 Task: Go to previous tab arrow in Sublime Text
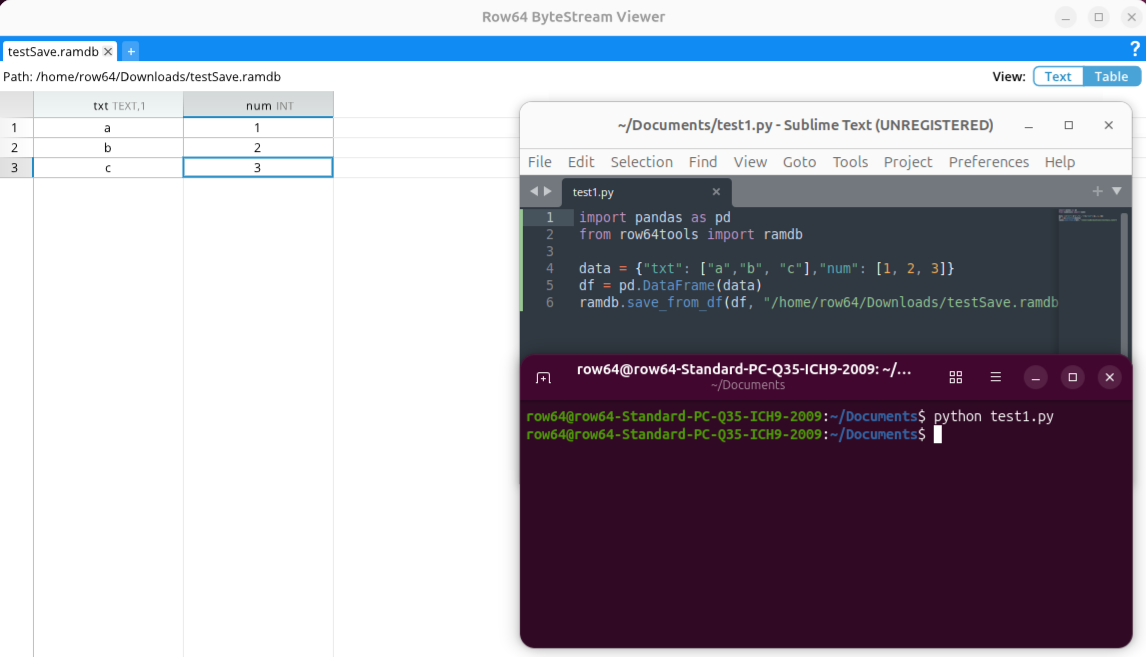[x=534, y=191]
